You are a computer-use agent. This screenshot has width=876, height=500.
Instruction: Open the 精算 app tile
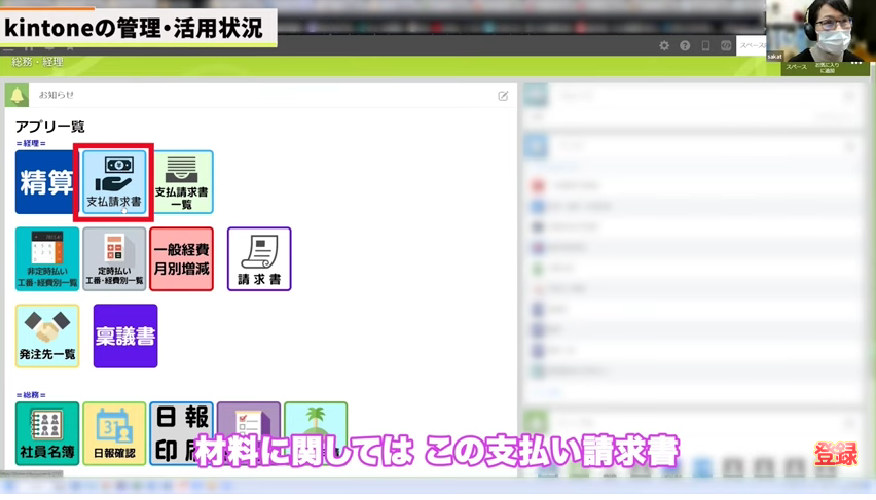click(x=45, y=182)
